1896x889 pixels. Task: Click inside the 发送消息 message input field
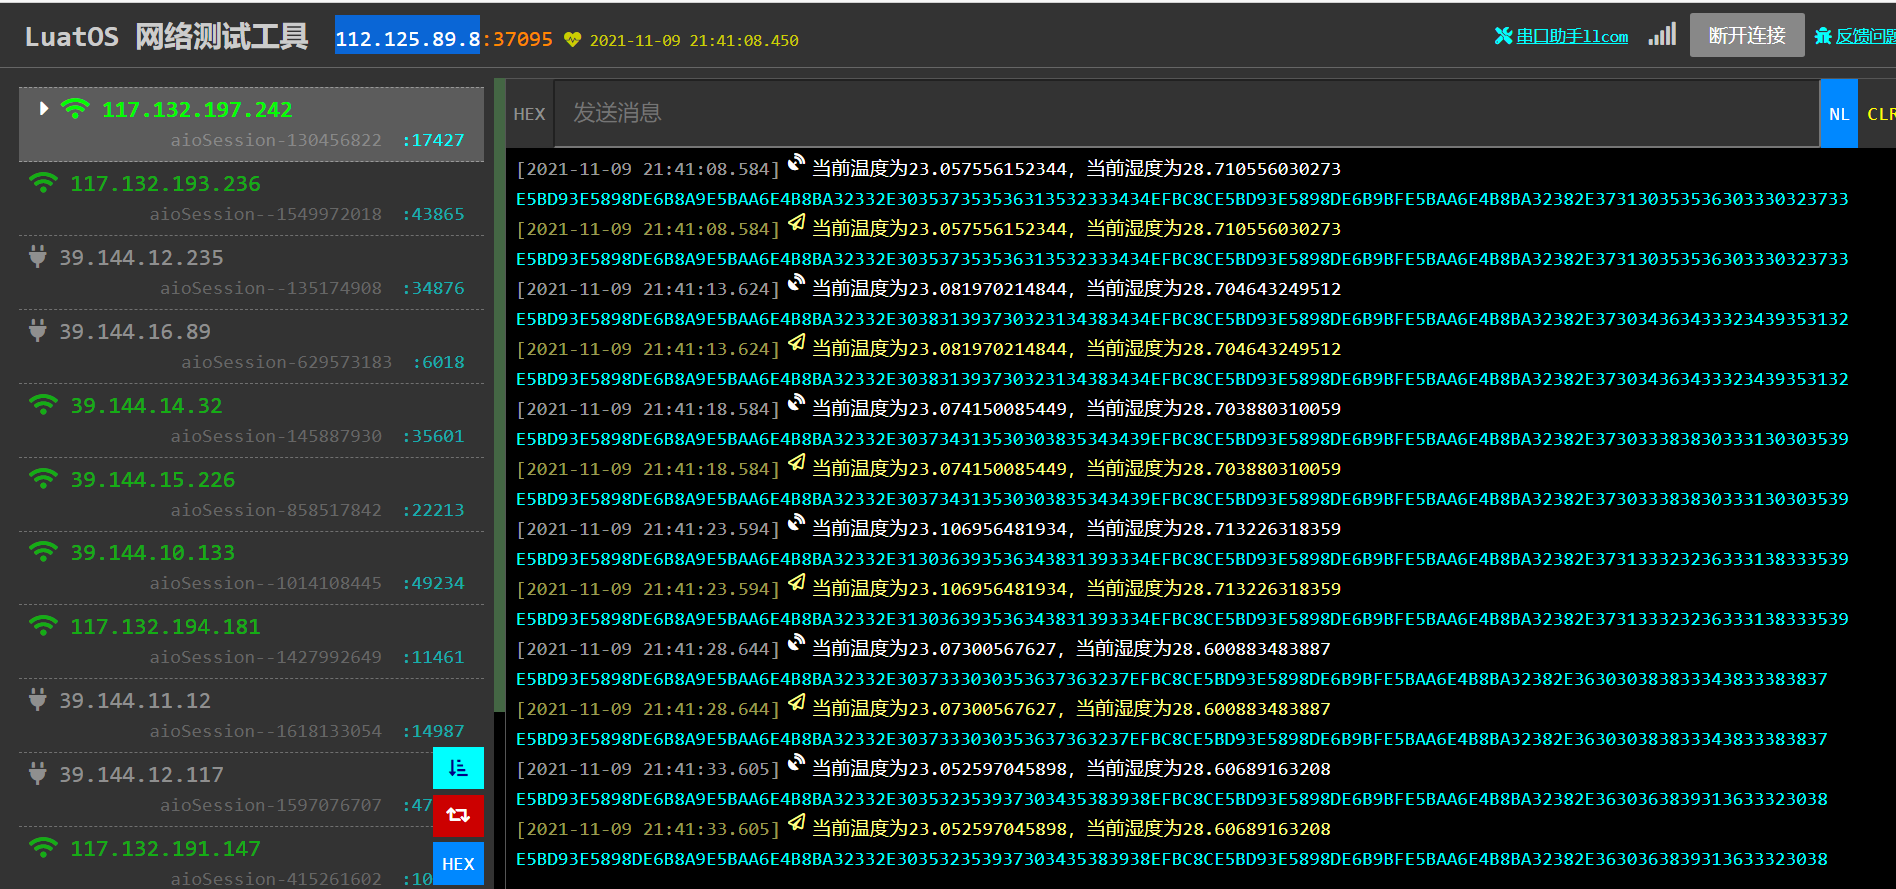[x=1186, y=113]
